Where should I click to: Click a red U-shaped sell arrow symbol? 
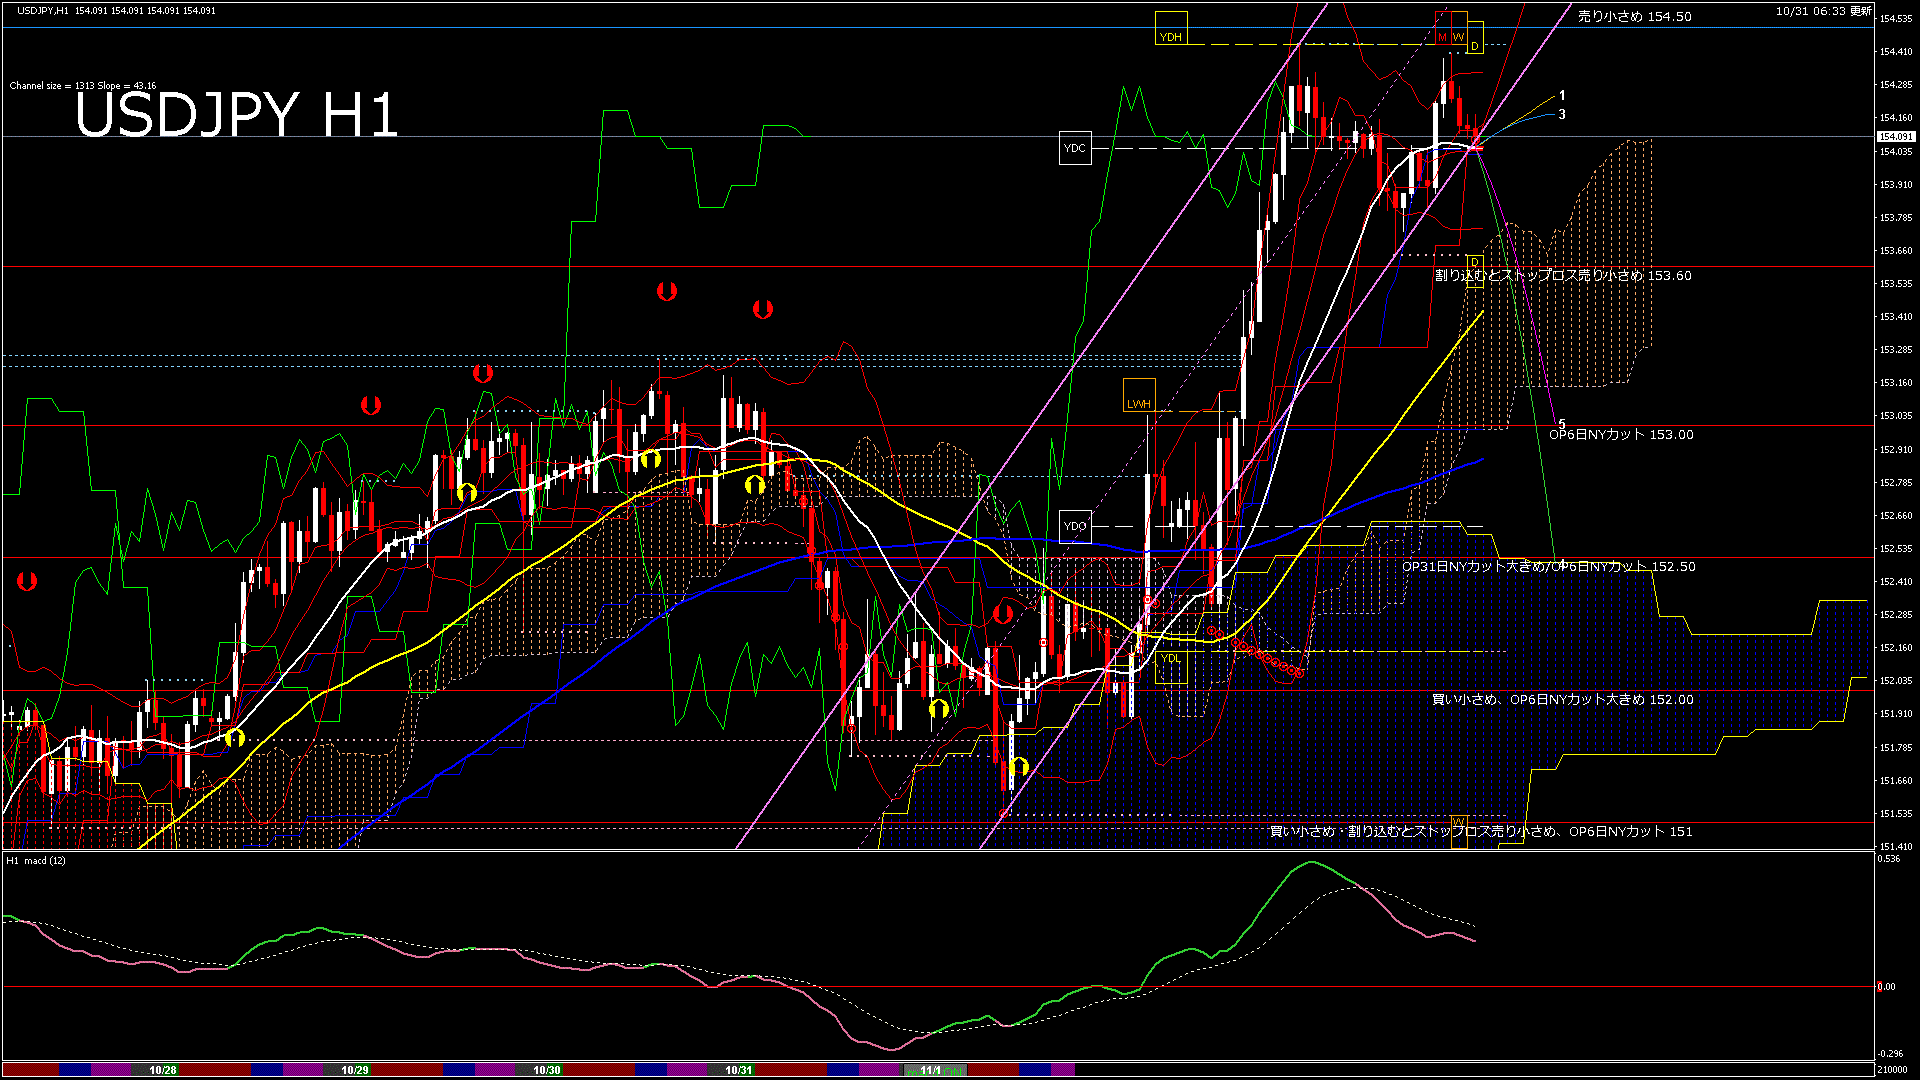[667, 291]
